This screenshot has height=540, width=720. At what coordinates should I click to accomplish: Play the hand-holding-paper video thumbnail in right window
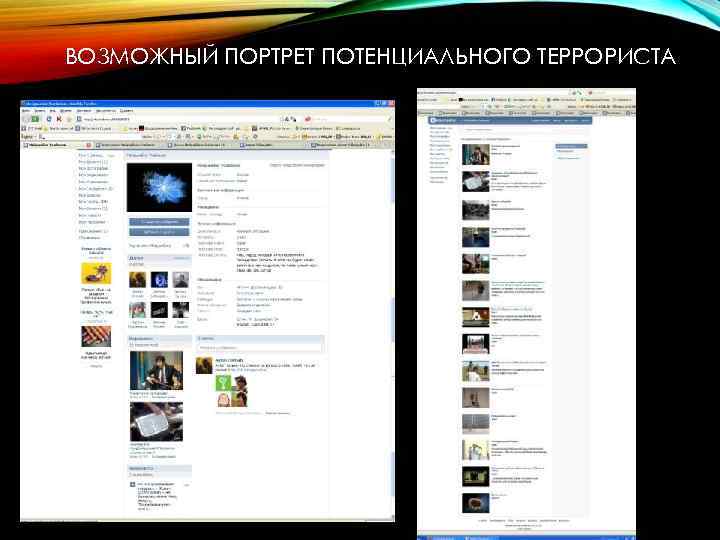[x=476, y=182]
